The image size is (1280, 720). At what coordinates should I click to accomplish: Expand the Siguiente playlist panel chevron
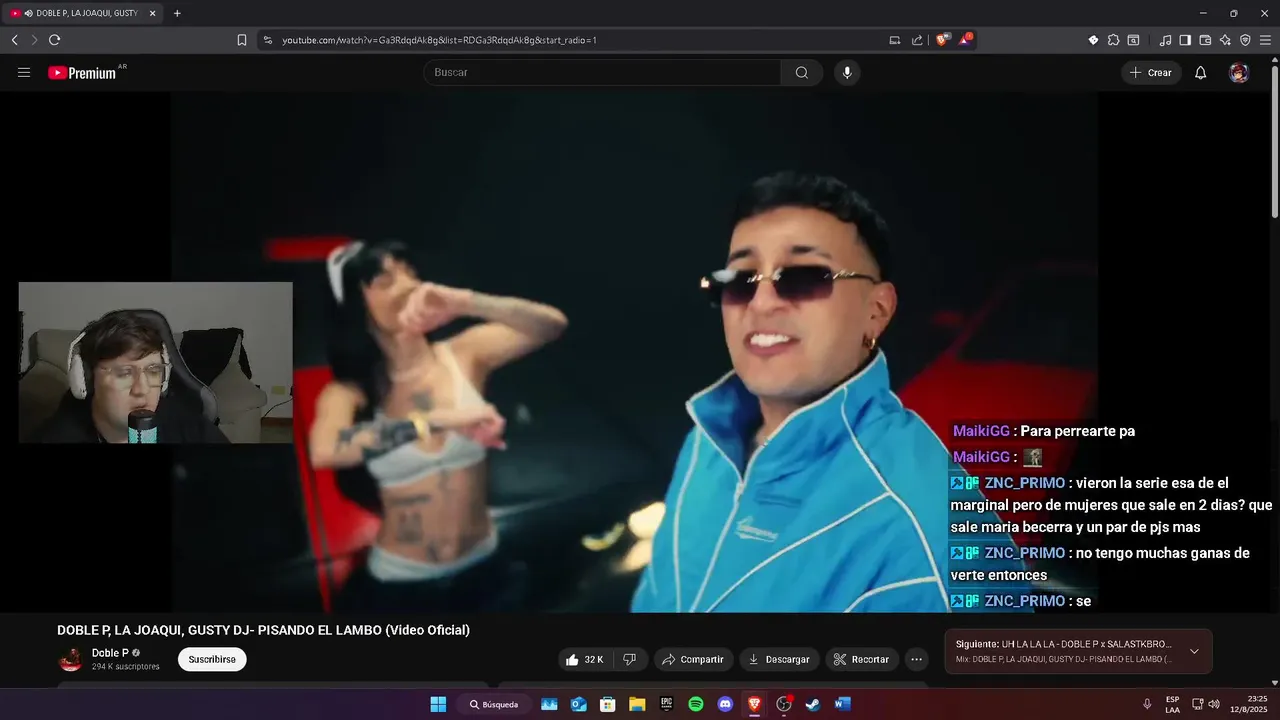tap(1194, 651)
